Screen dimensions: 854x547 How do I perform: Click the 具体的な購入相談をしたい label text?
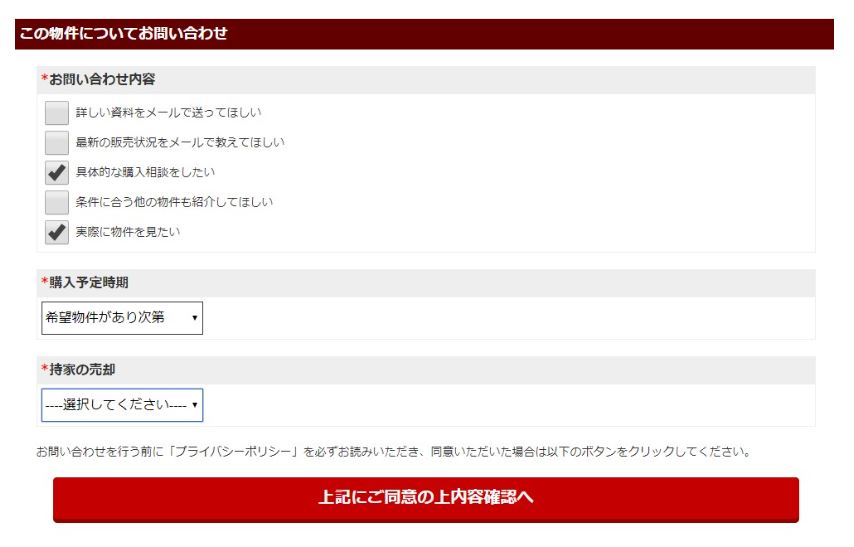point(145,173)
